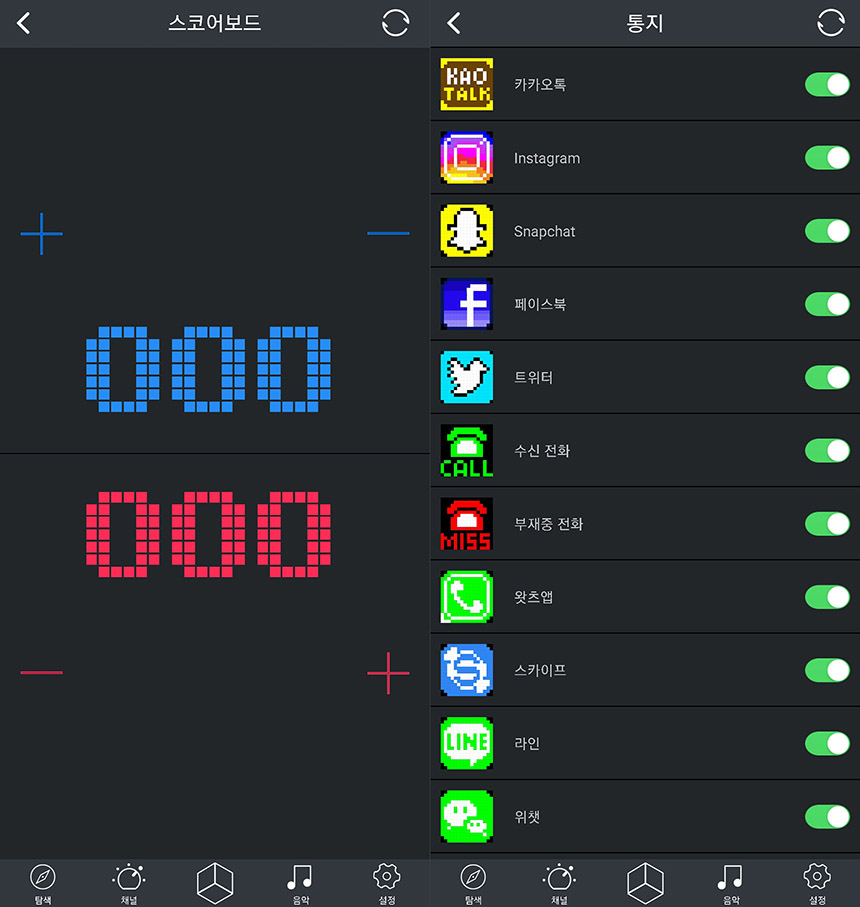This screenshot has height=907, width=860.
Task: Turn off Instagram notification switch
Action: (x=827, y=157)
